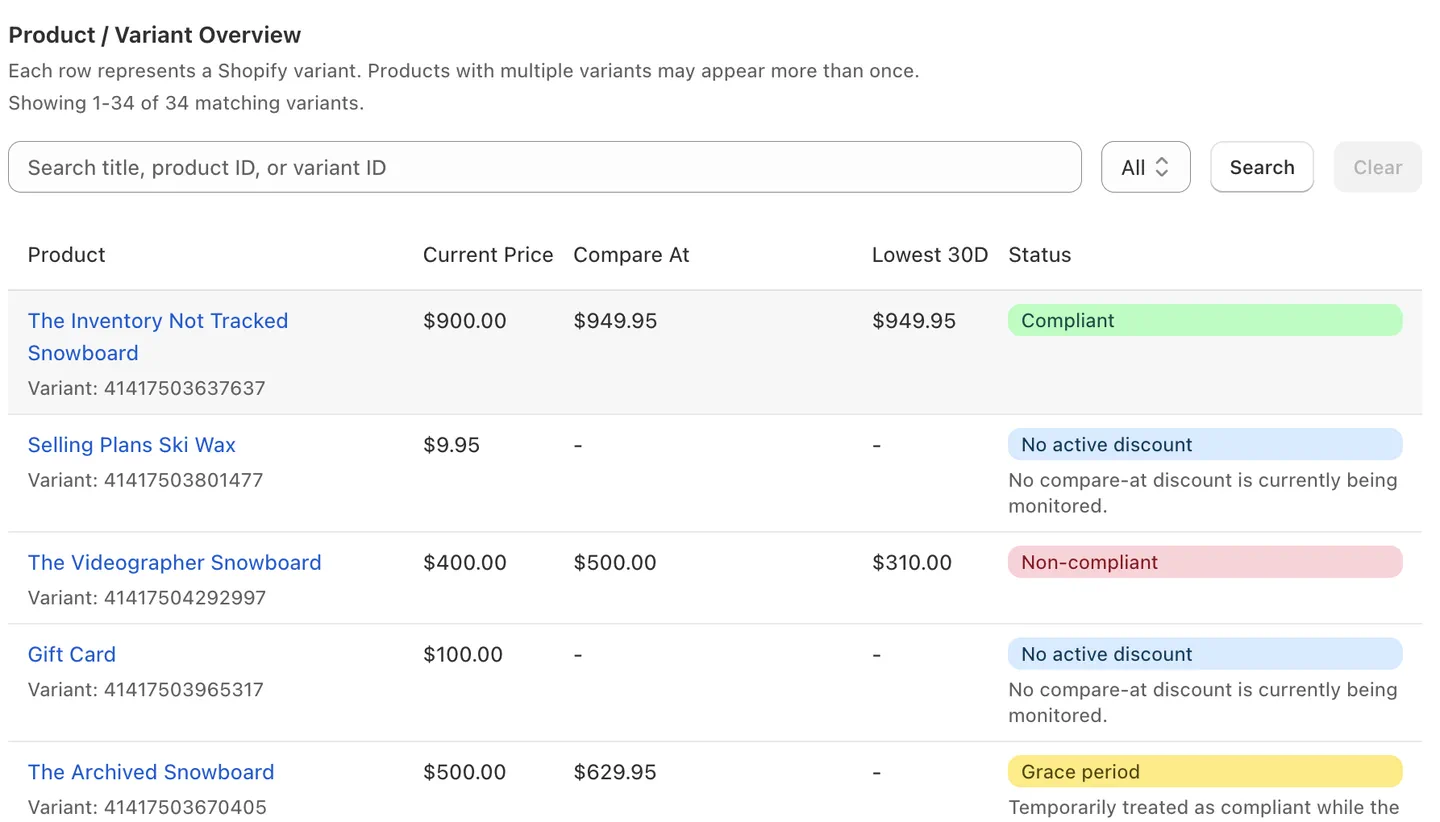This screenshot has height=822, width=1440.
Task: Click the Lowest 30D column header
Action: pyautogui.click(x=930, y=255)
